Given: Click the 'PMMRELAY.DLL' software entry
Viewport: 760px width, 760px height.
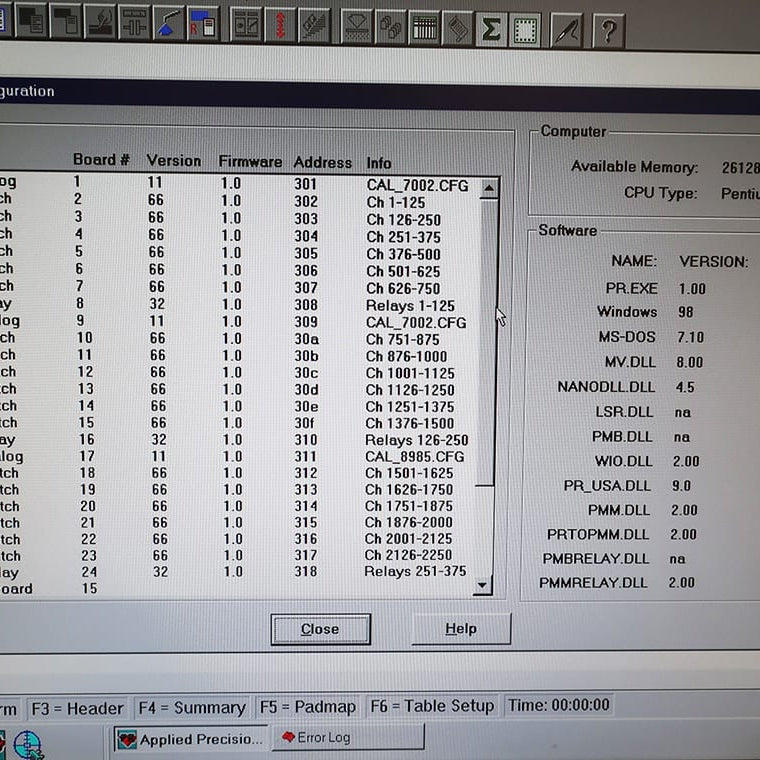Looking at the screenshot, I should 593,582.
